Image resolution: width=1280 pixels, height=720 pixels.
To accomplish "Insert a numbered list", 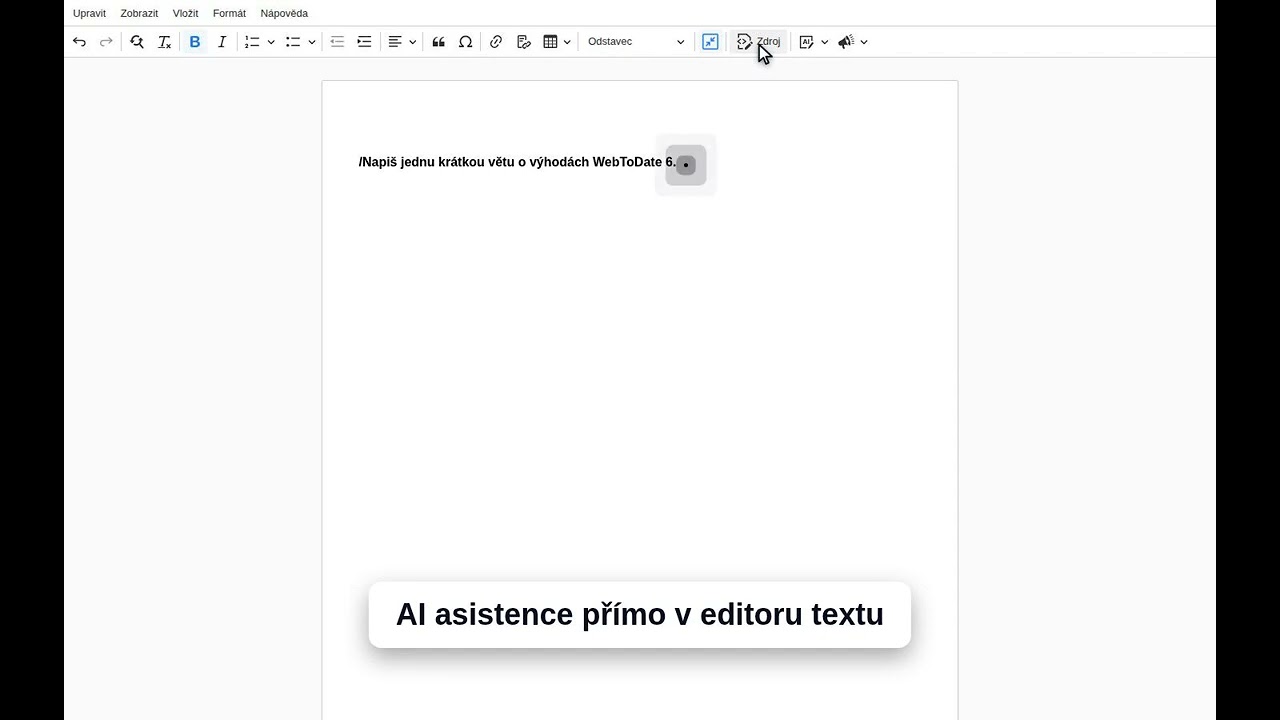I will point(252,42).
